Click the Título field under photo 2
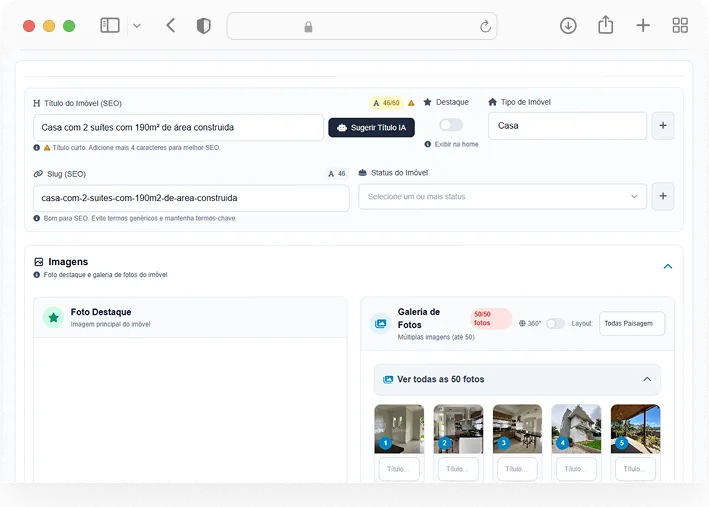This screenshot has height=507, width=709. [x=458, y=469]
